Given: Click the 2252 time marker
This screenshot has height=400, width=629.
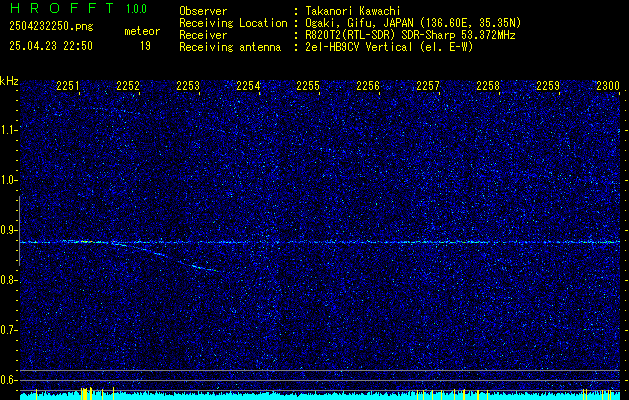Looking at the screenshot, I should 128,85.
